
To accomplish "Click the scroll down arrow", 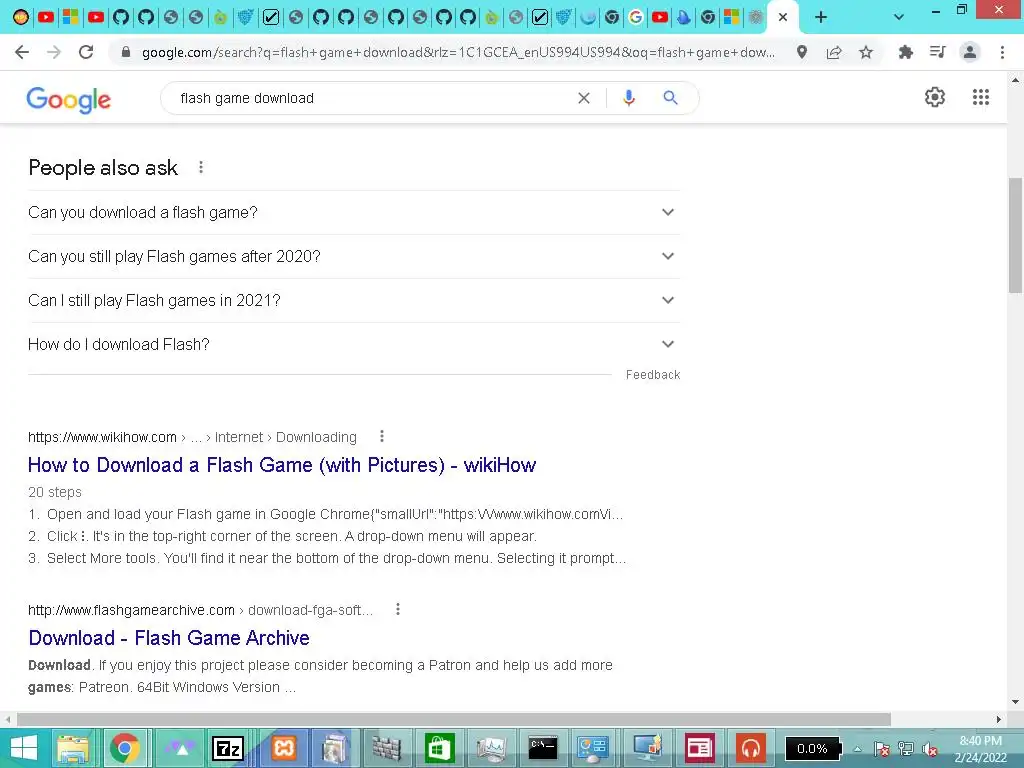I will point(1016,703).
